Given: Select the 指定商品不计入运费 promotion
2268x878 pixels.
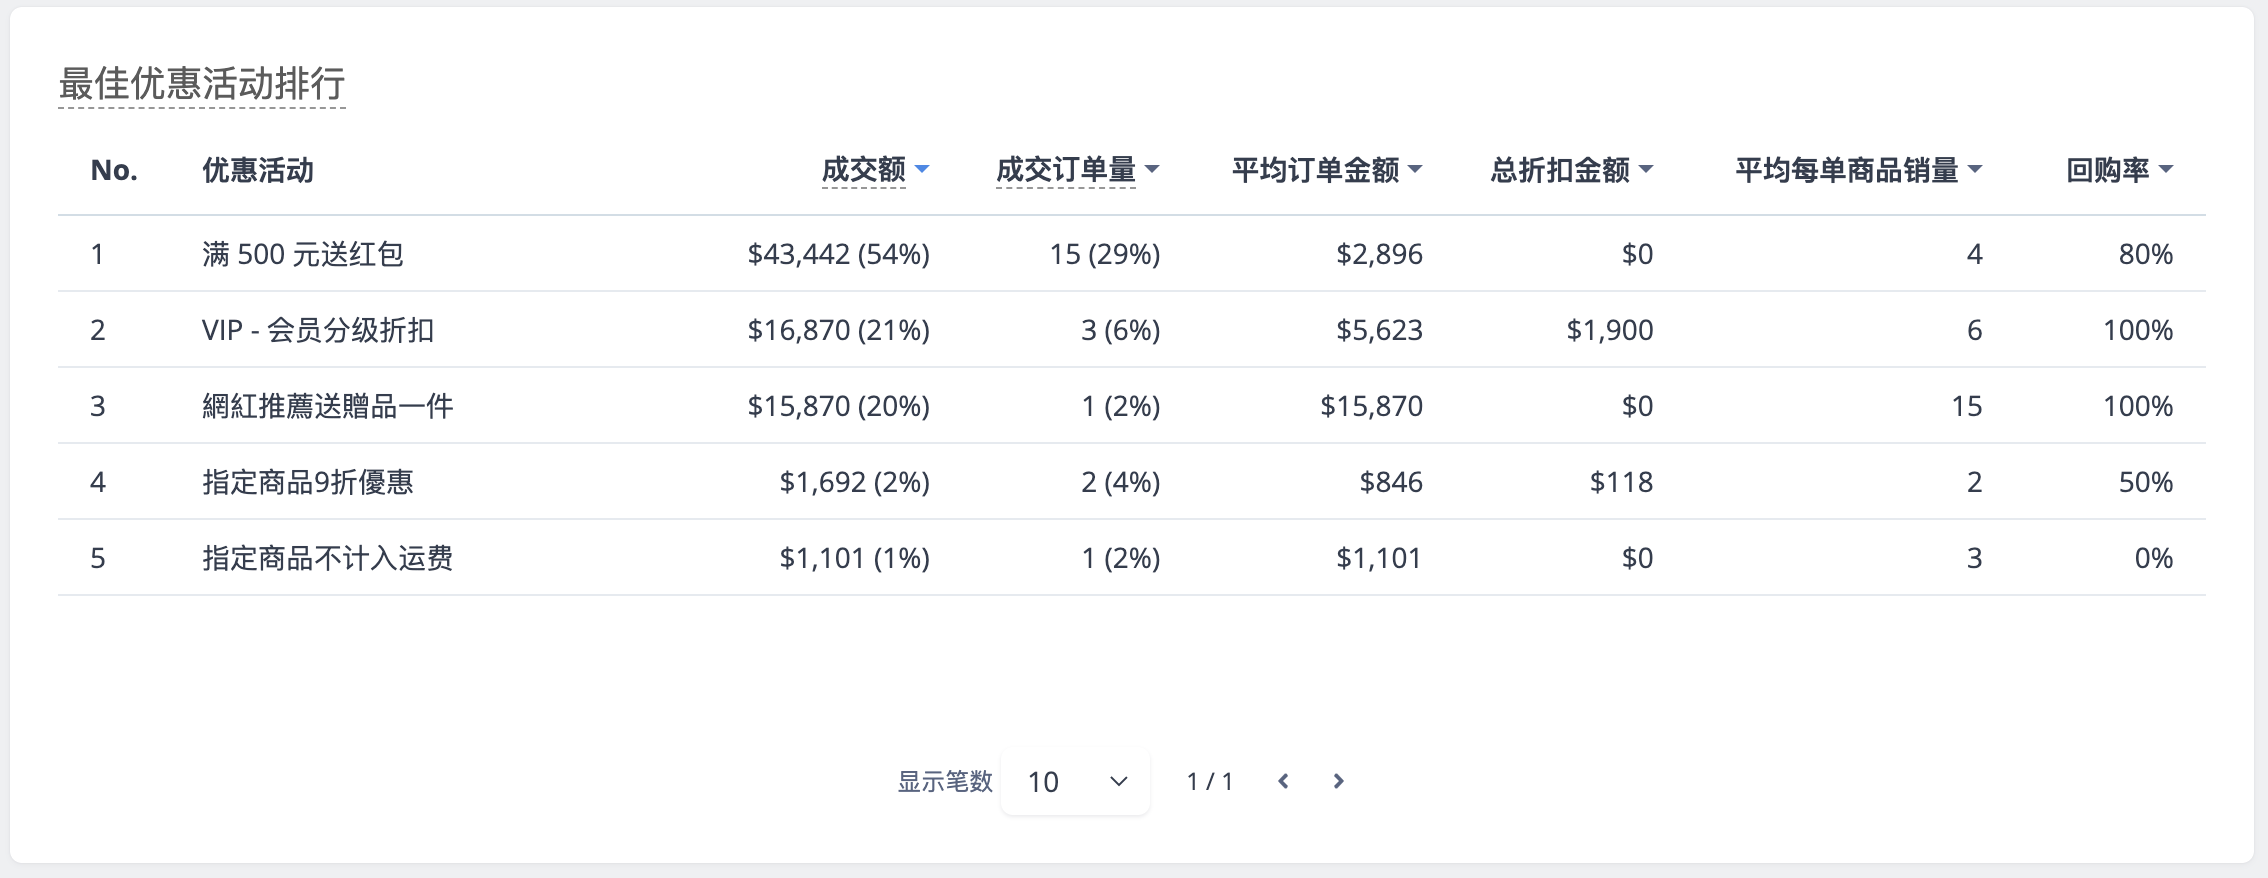Looking at the screenshot, I should 328,558.
